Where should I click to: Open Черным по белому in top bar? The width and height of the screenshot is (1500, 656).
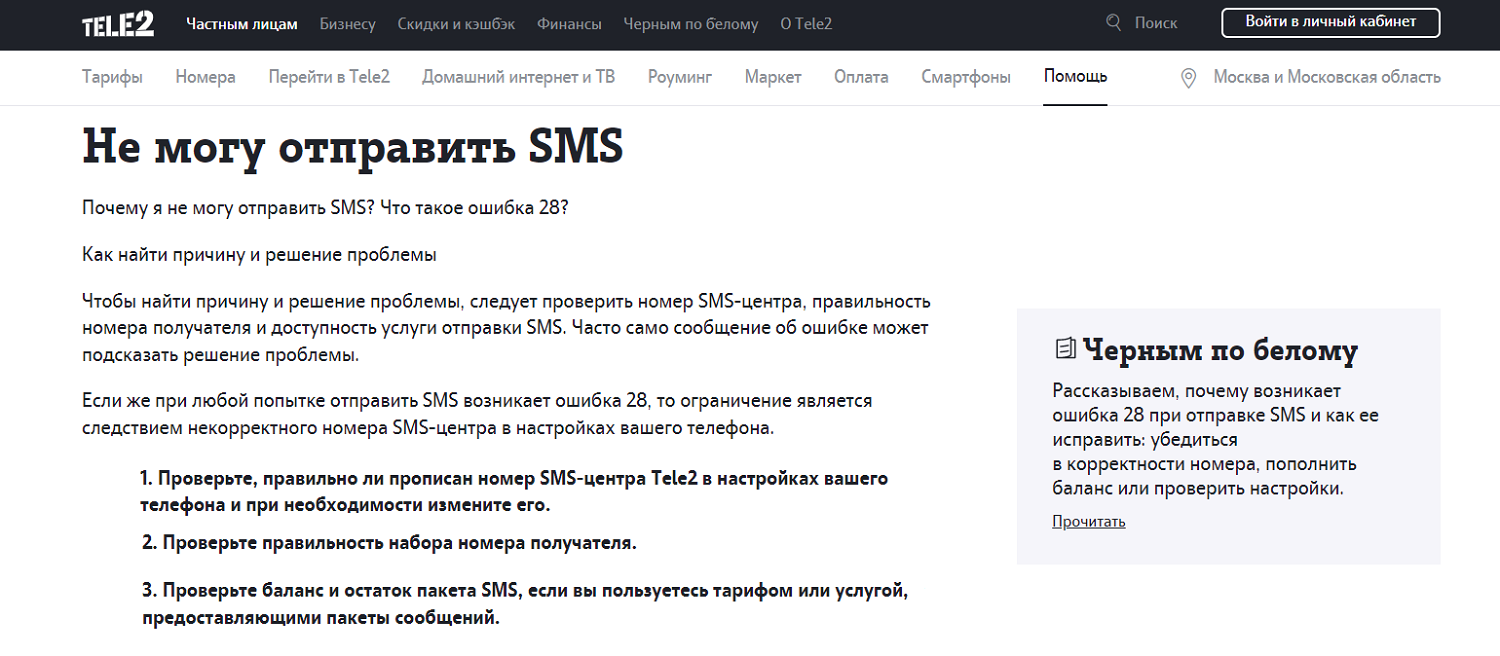(691, 23)
